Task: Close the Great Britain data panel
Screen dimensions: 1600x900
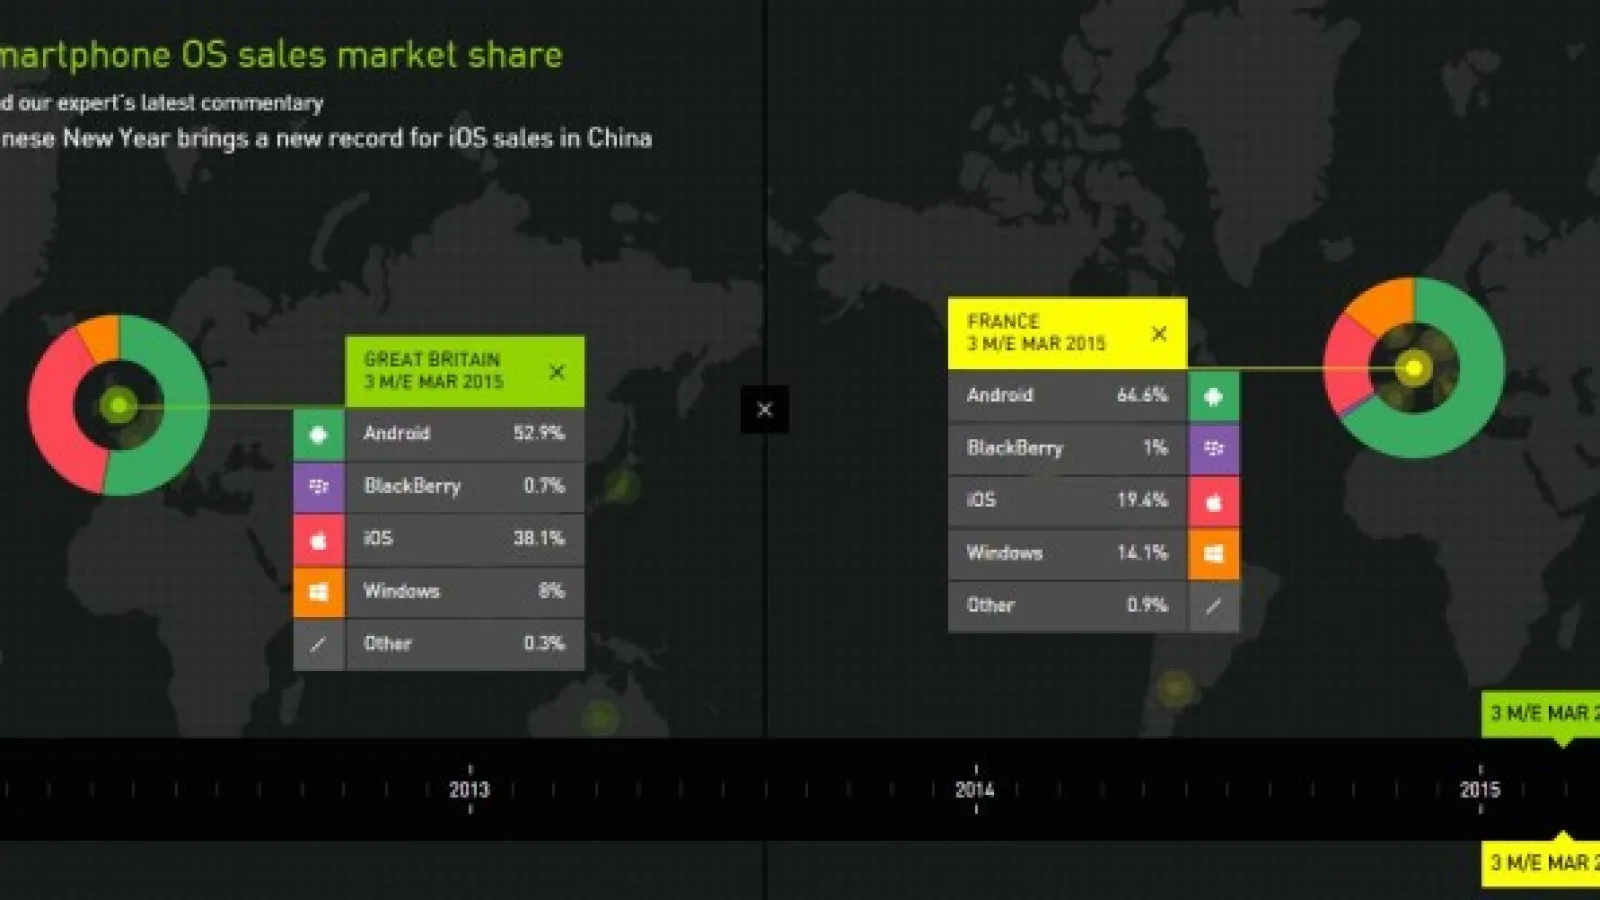Action: 557,372
